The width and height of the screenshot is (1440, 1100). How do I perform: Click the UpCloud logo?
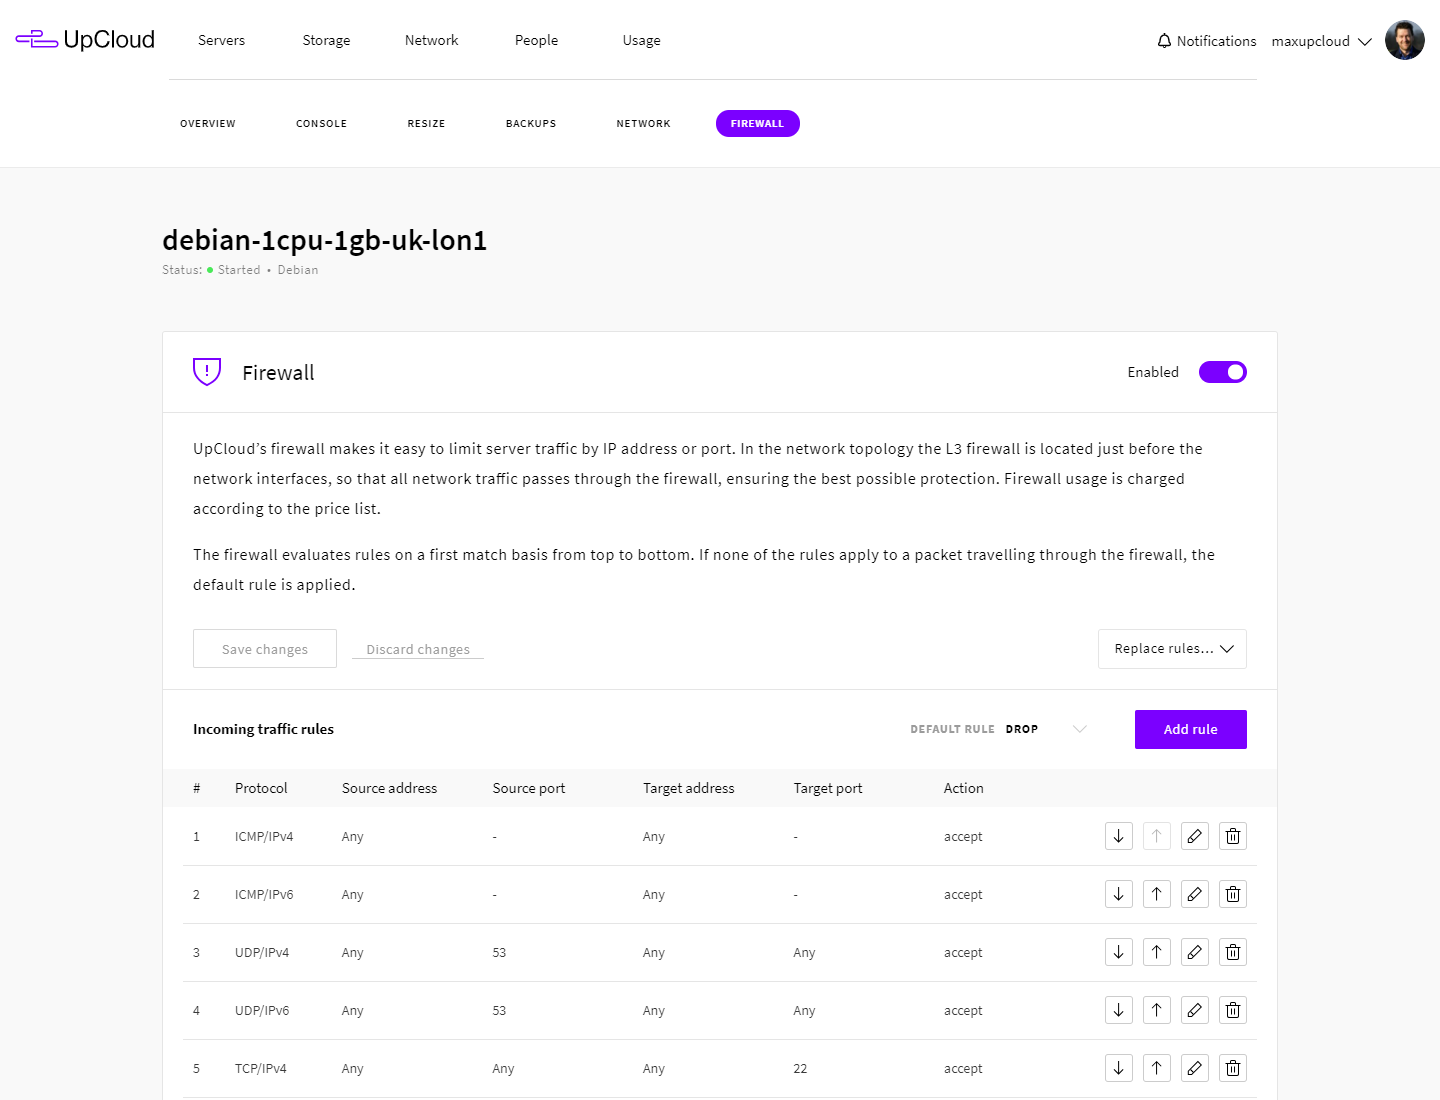pos(86,40)
